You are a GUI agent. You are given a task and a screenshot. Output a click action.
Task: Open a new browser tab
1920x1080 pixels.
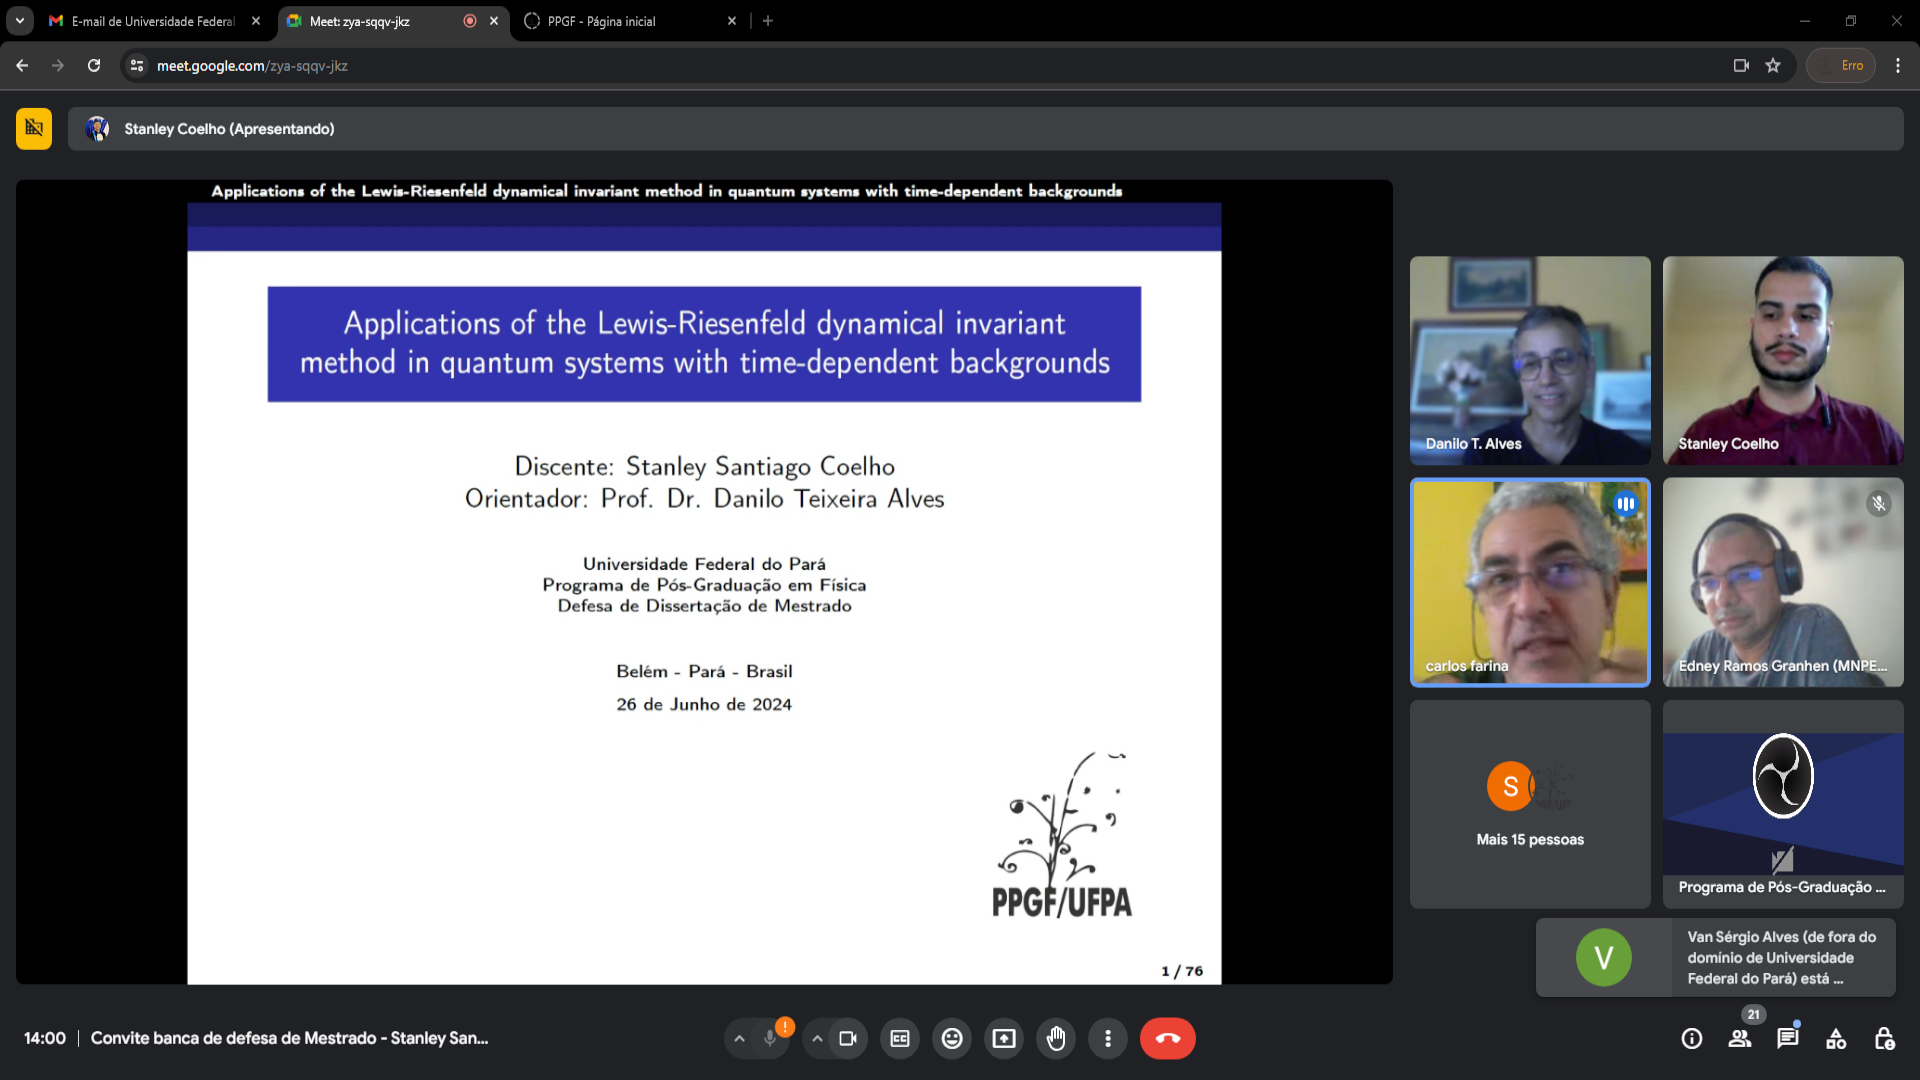[x=768, y=21]
